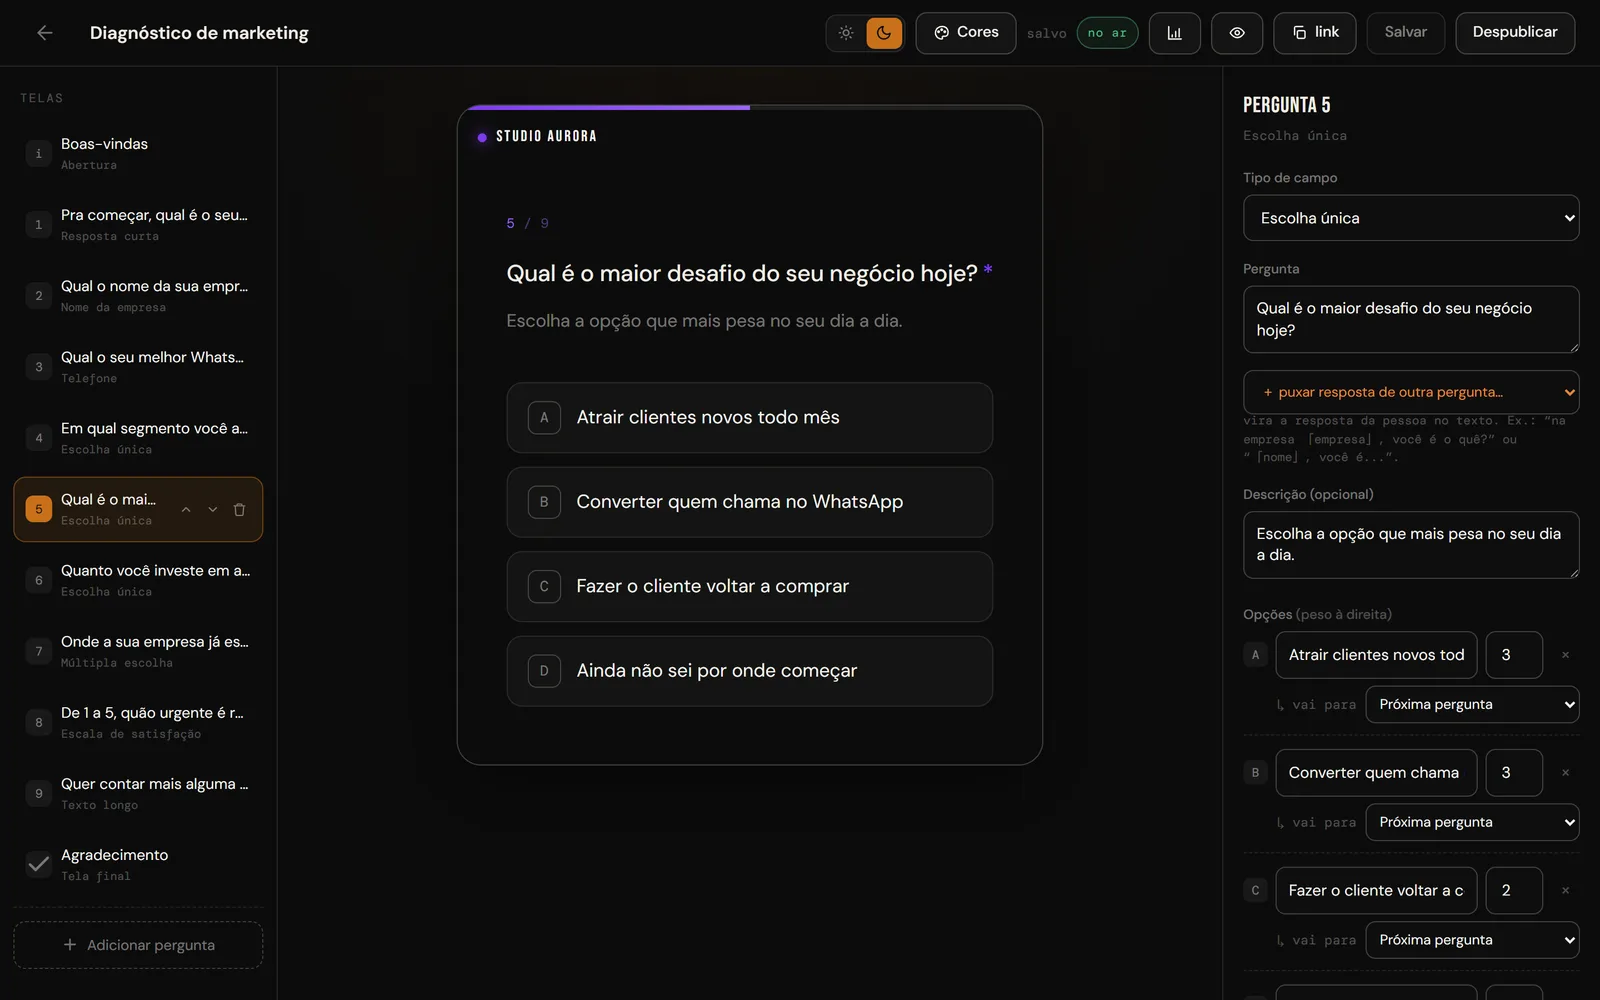Open option B 'vai para' dropdown

pyautogui.click(x=1472, y=822)
